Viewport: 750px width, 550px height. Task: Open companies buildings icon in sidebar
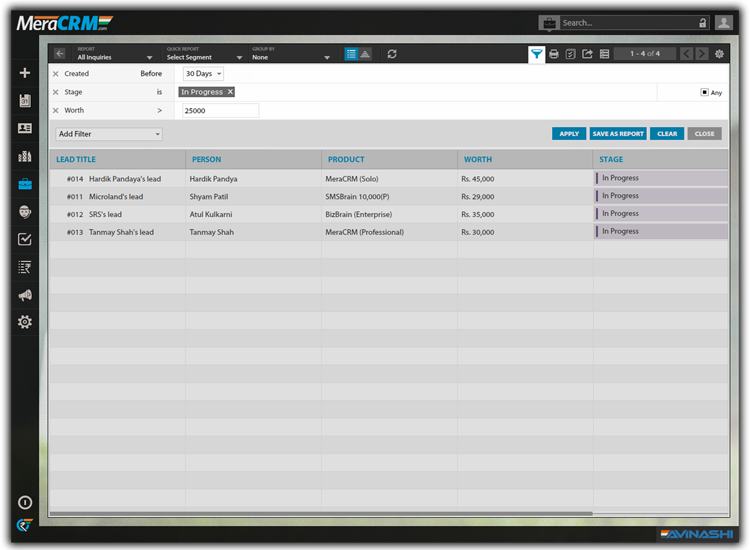click(25, 156)
